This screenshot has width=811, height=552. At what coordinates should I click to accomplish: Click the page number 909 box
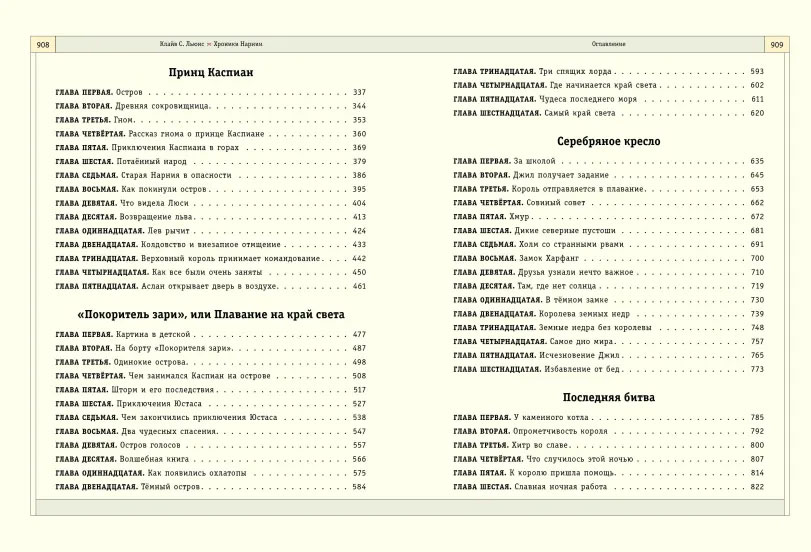pyautogui.click(x=777, y=44)
